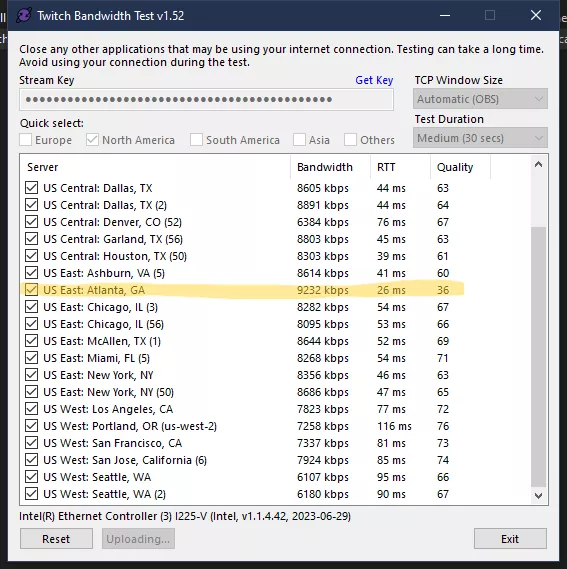Viewport: 567px width, 569px height.
Task: Uncheck US East: Ashburn, VA (5) server
Action: [32, 273]
